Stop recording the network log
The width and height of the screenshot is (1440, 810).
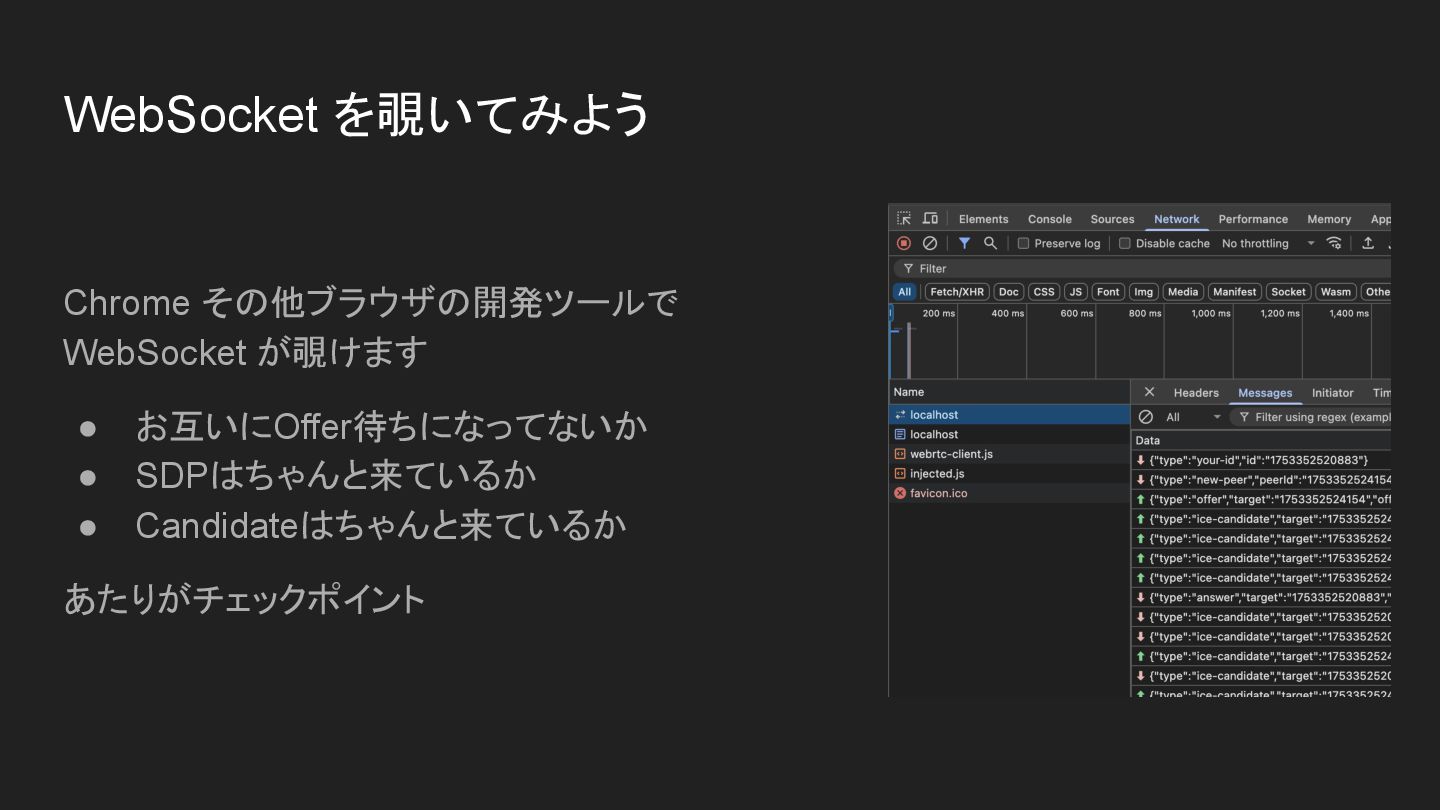(x=904, y=243)
